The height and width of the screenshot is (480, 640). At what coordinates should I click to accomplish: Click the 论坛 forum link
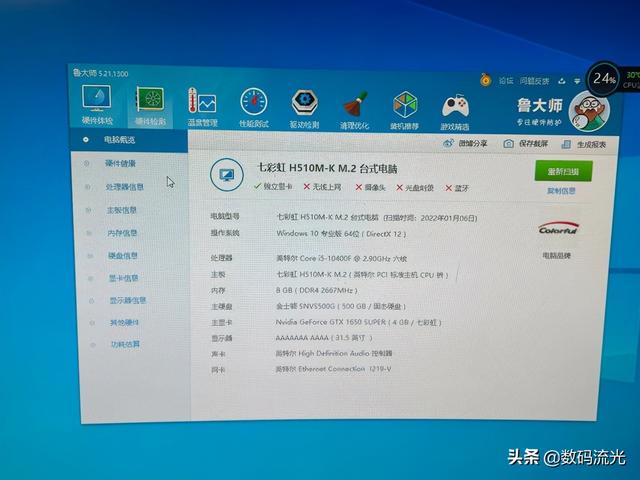tap(506, 80)
